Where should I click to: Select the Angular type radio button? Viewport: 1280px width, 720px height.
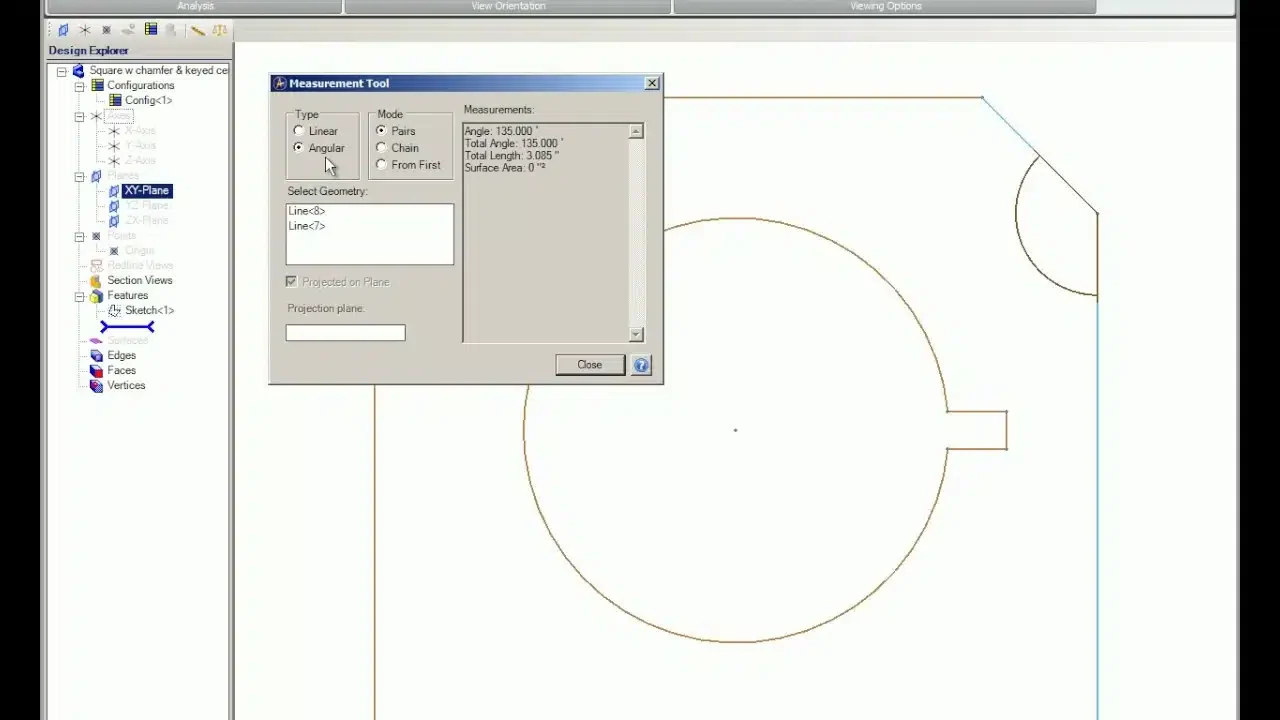[298, 148]
